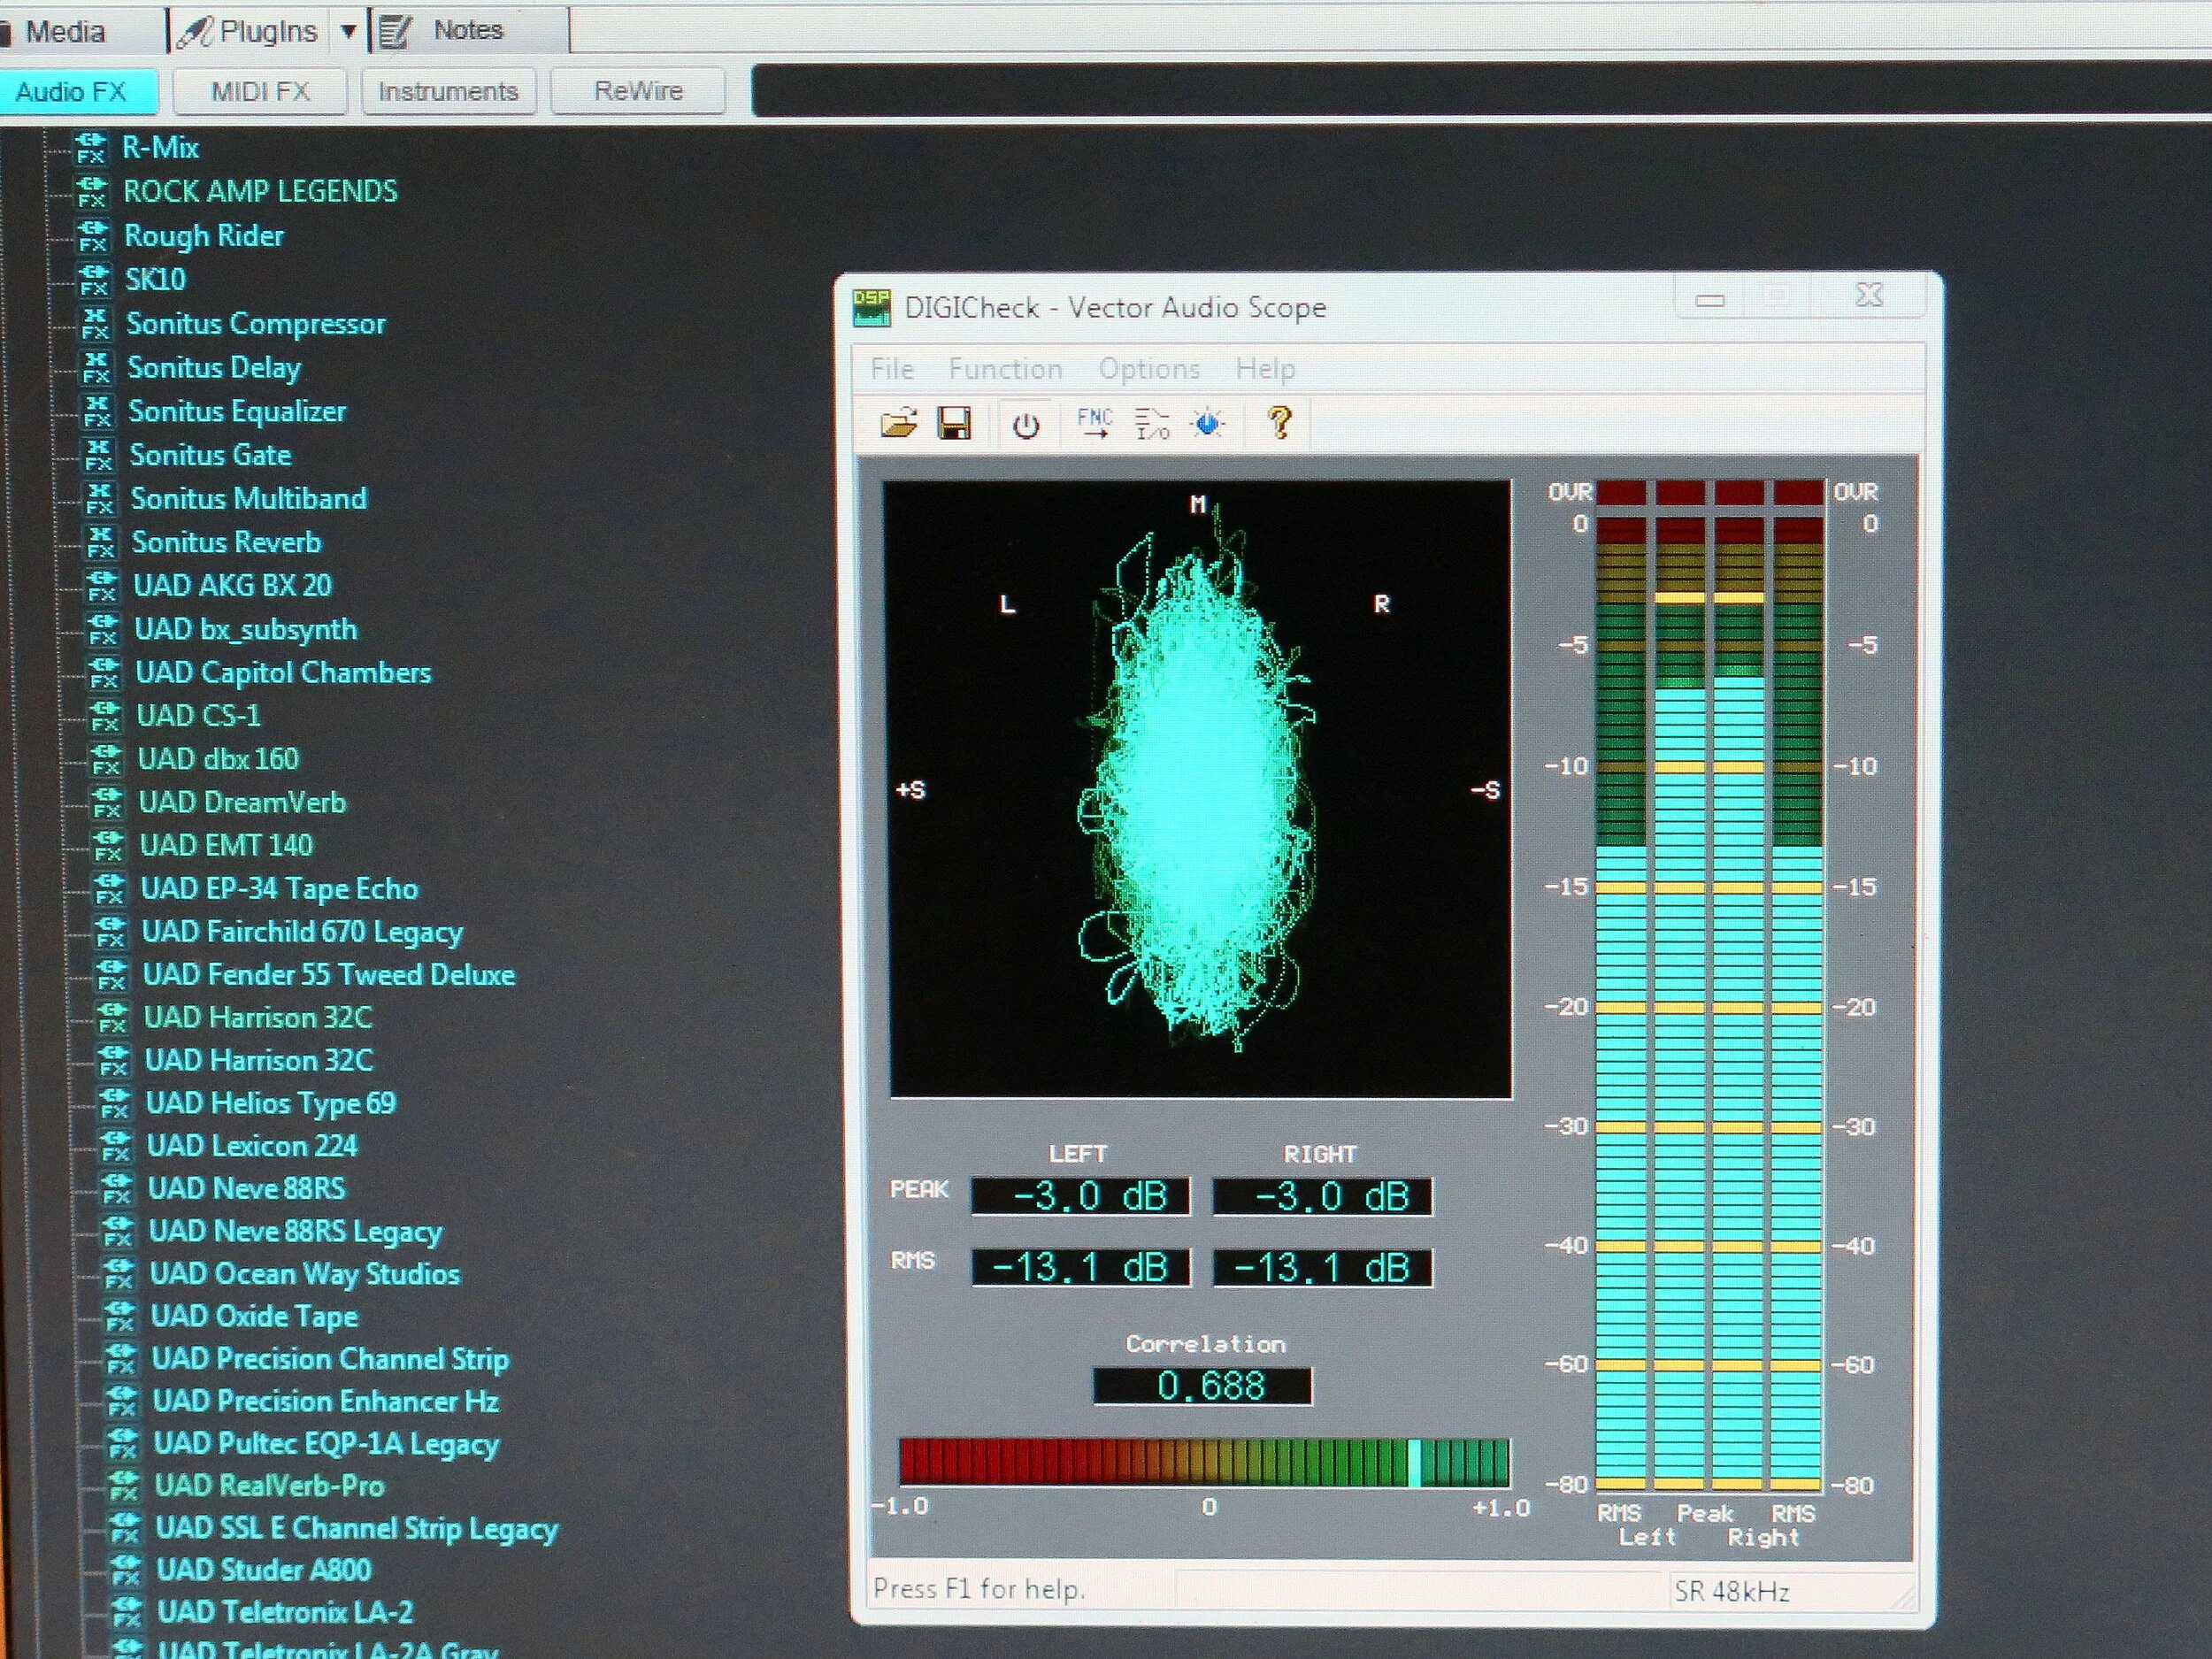
Task: Click the yellow question mark help icon
Action: pyautogui.click(x=1279, y=423)
